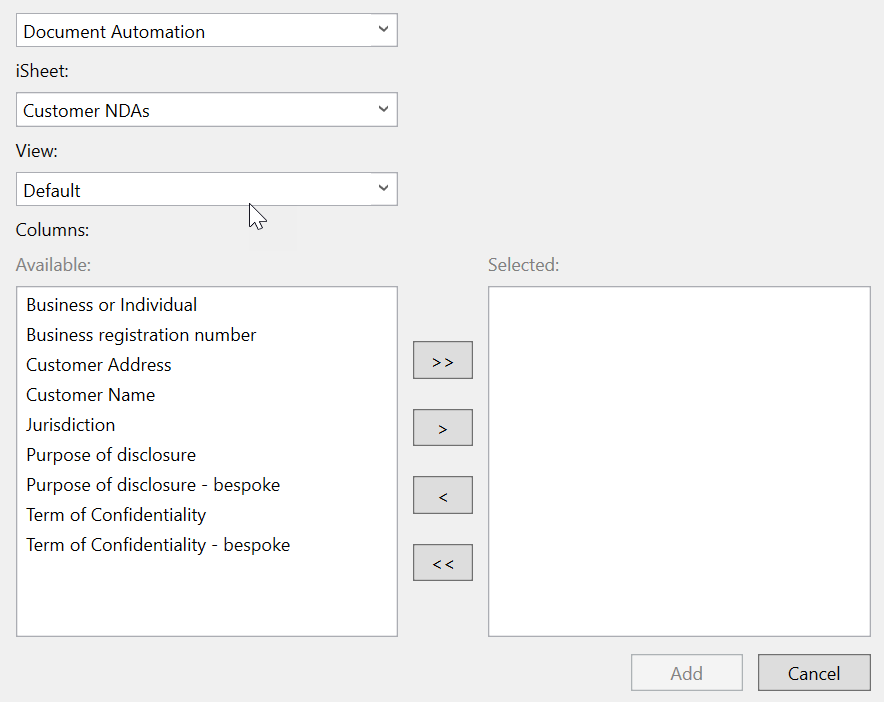Click inside the empty Selected columns list
Image resolution: width=884 pixels, height=702 pixels.
click(x=679, y=460)
